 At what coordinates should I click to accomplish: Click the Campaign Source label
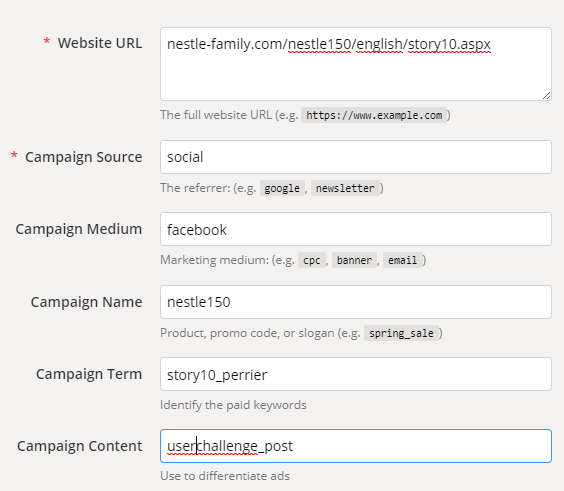tap(84, 157)
